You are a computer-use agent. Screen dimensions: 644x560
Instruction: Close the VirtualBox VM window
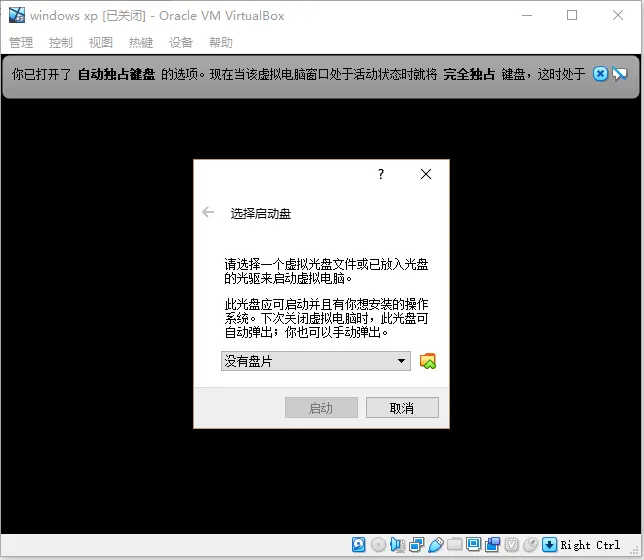click(x=618, y=15)
